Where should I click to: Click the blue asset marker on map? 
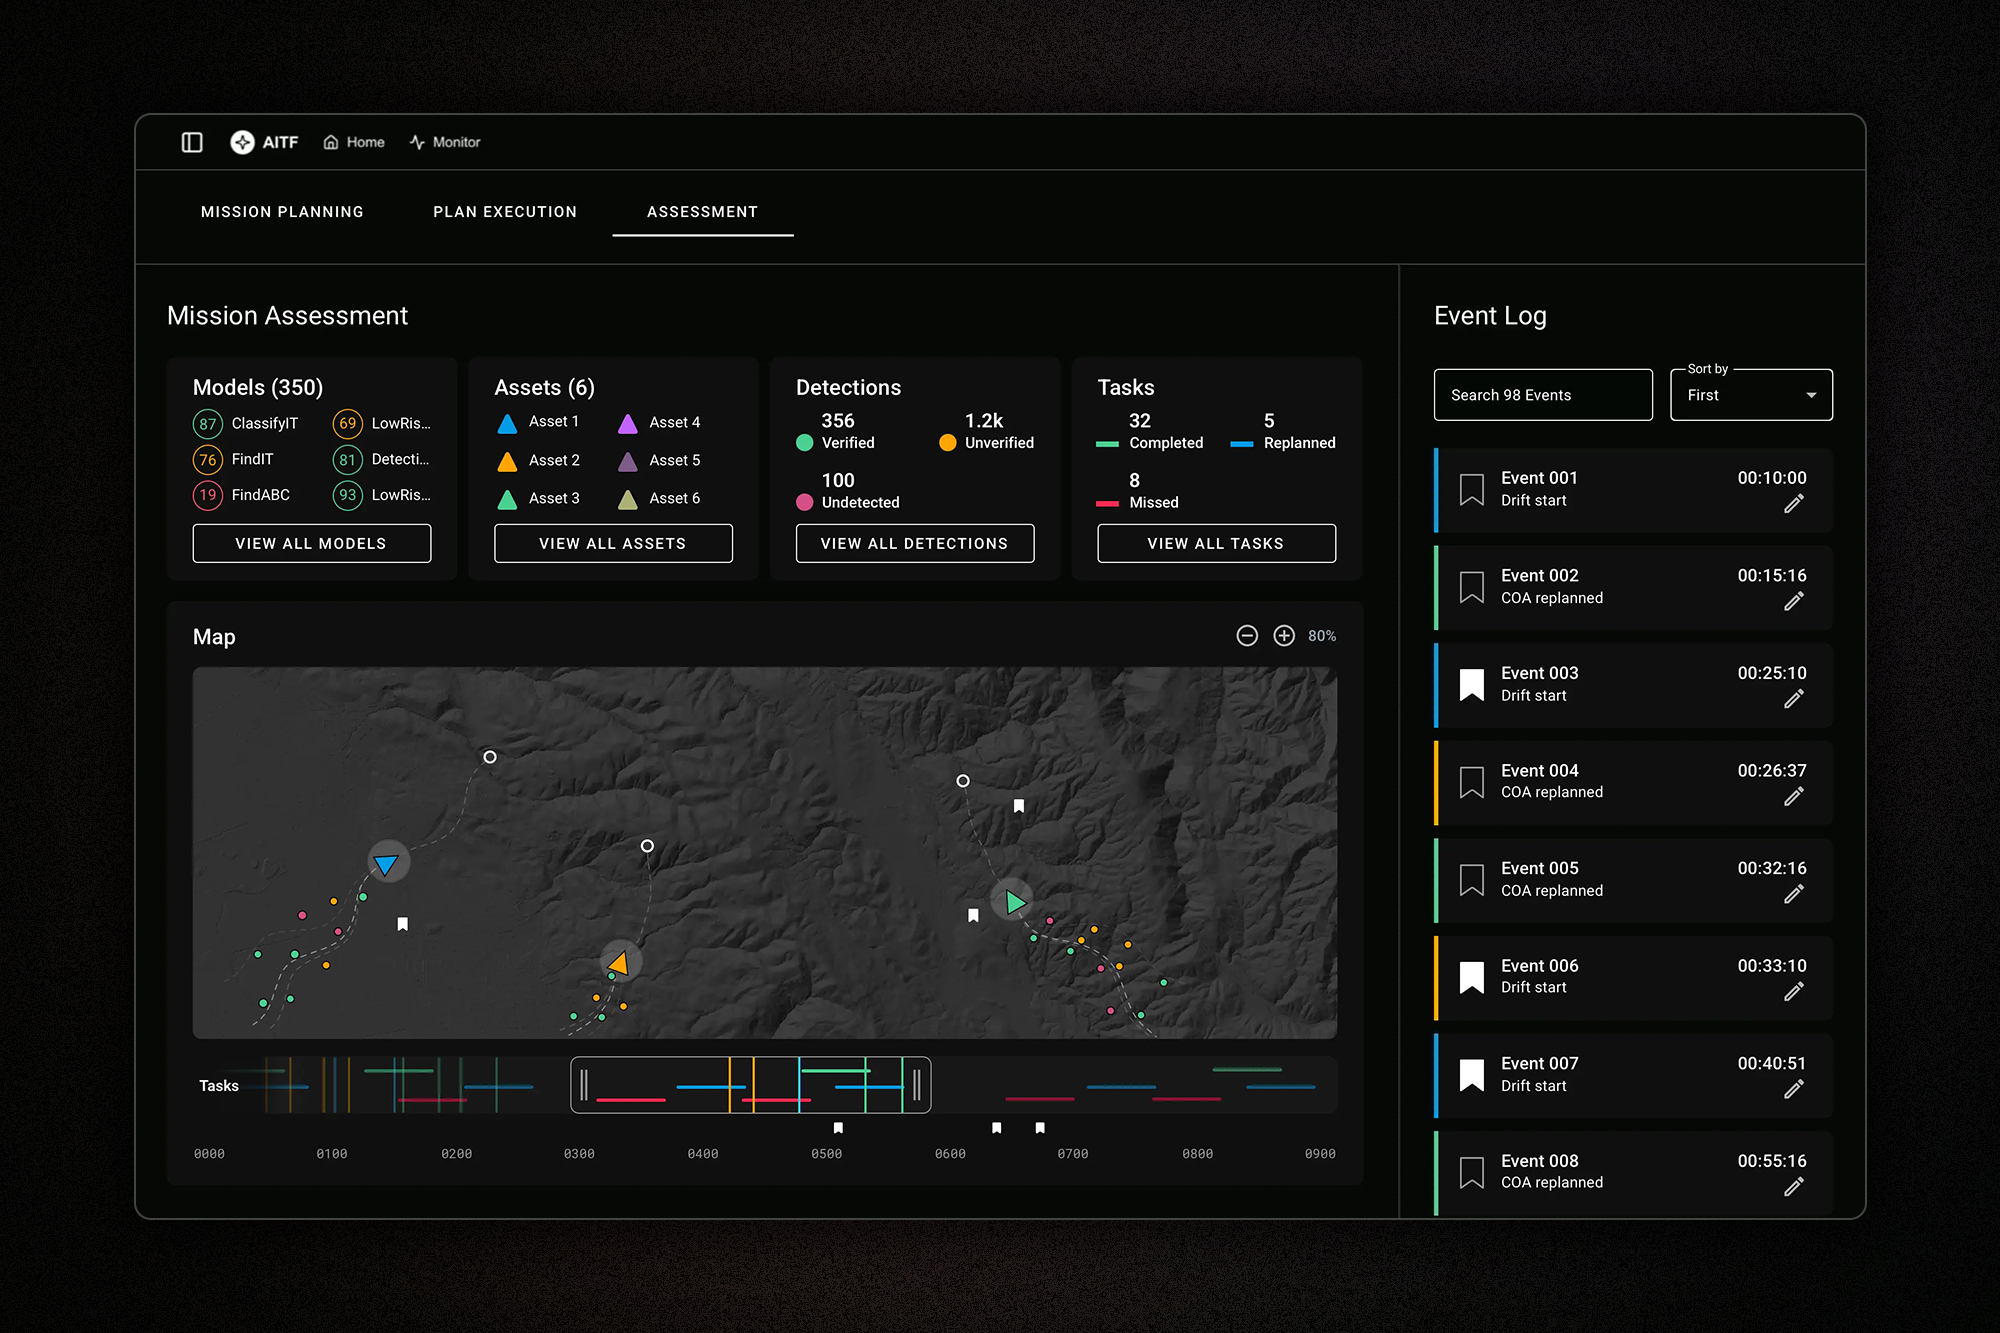pos(387,863)
